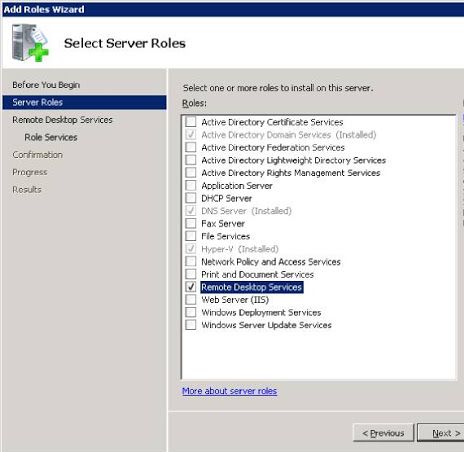The image size is (464, 452).
Task: Check Active Directory Federation Services checkbox
Action: [x=191, y=147]
